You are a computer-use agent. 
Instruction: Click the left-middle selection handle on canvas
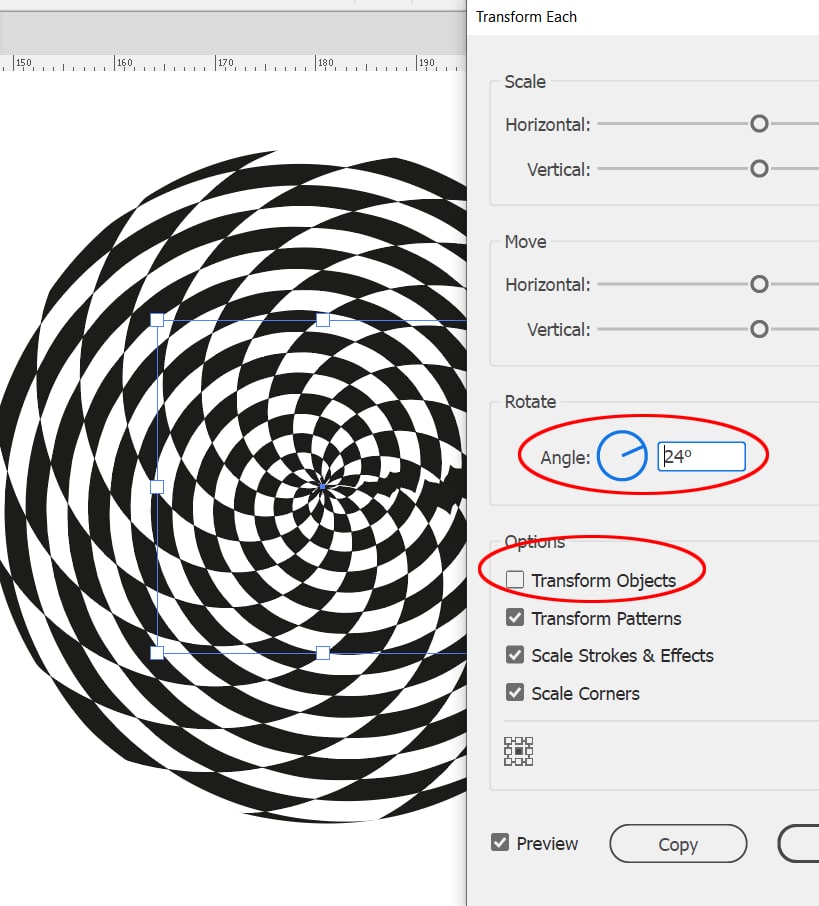(157, 487)
